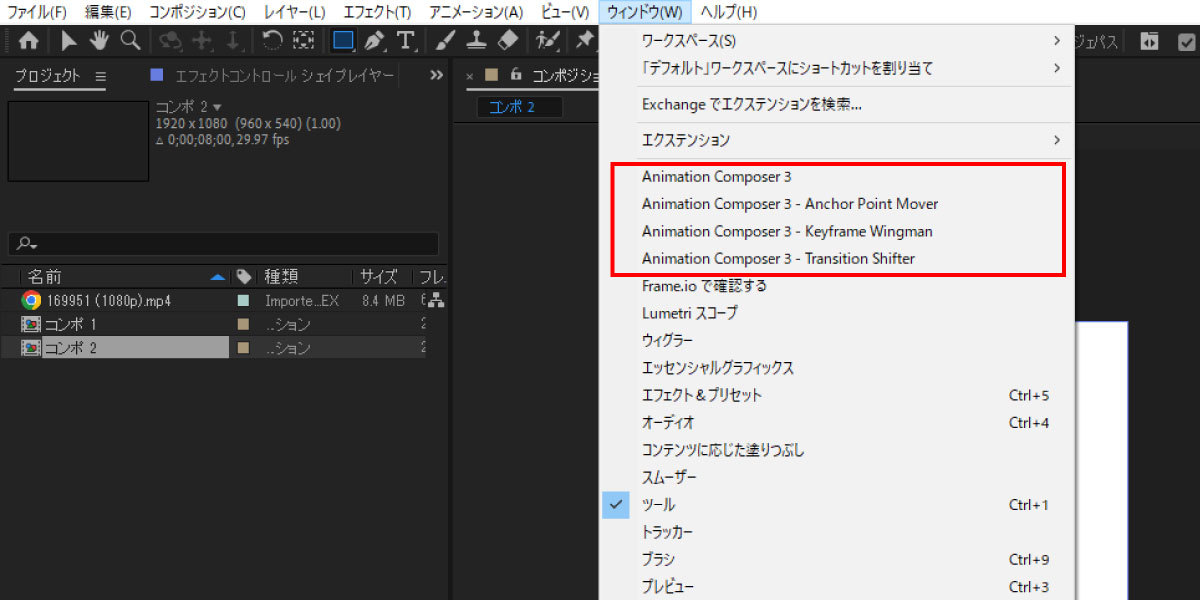Open the 編集(E) menu
This screenshot has height=600, width=1200.
(x=108, y=12)
